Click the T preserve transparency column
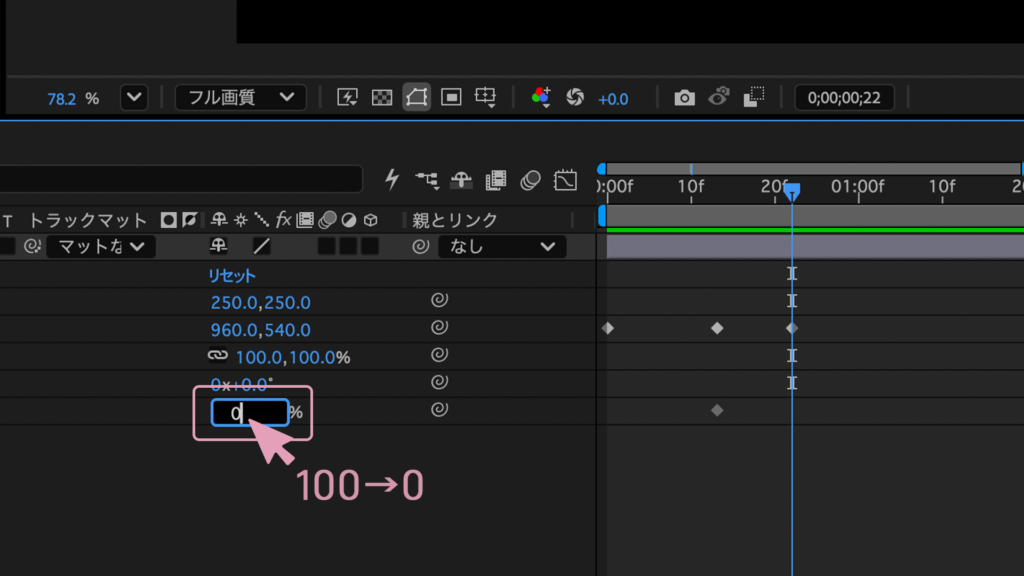The height and width of the screenshot is (576, 1024). 7,221
